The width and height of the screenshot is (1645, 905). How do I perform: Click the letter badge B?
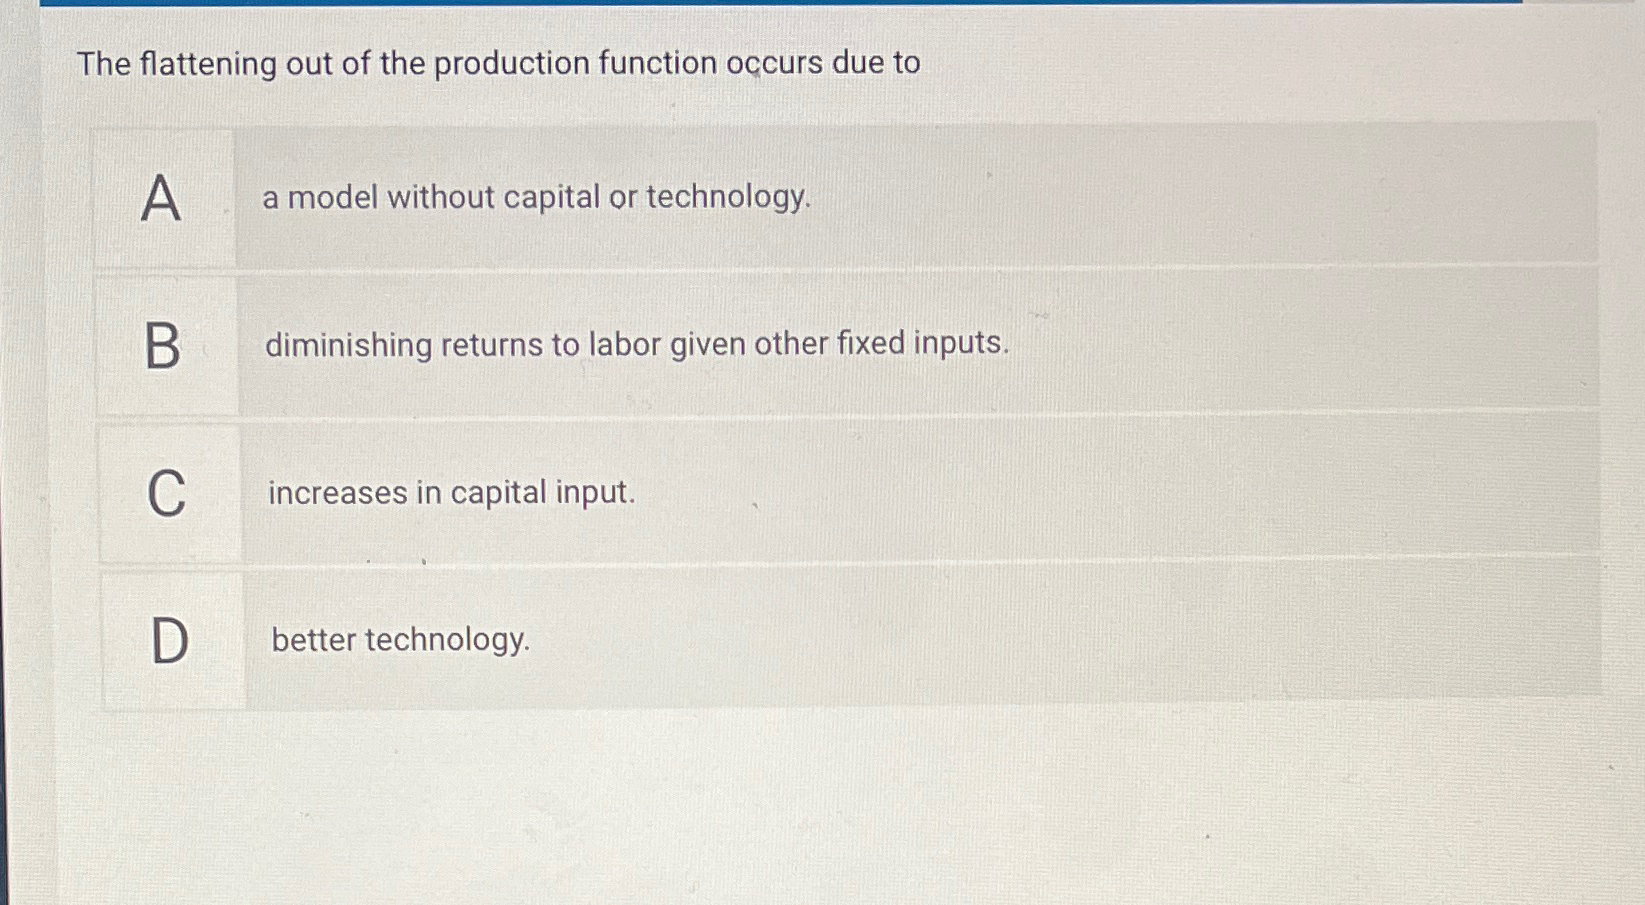click(x=166, y=345)
